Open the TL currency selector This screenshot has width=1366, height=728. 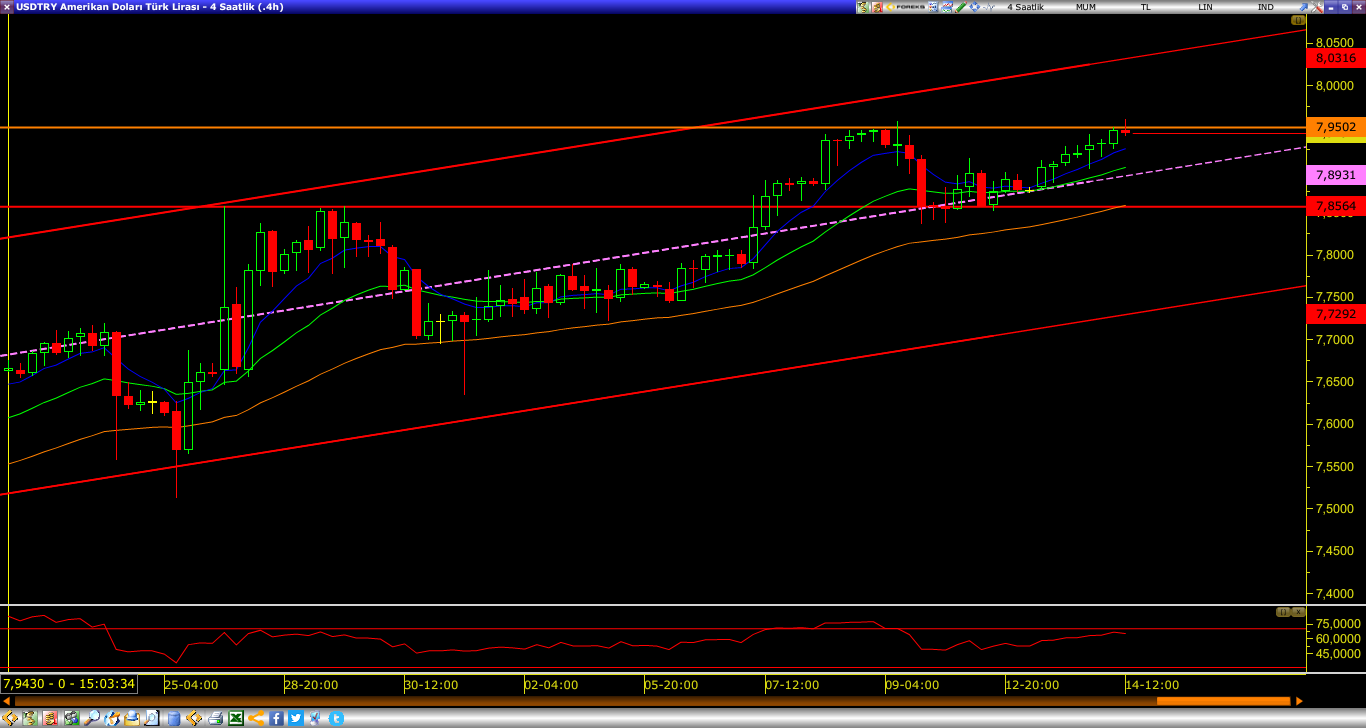click(x=1146, y=7)
